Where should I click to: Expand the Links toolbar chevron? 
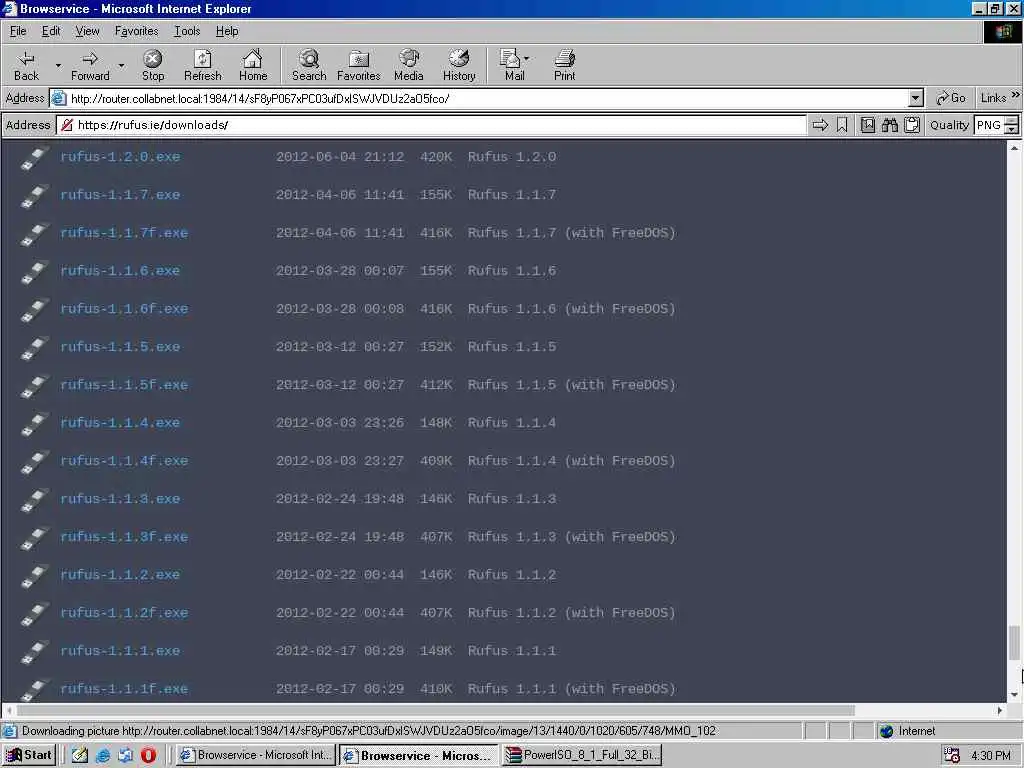(1016, 95)
